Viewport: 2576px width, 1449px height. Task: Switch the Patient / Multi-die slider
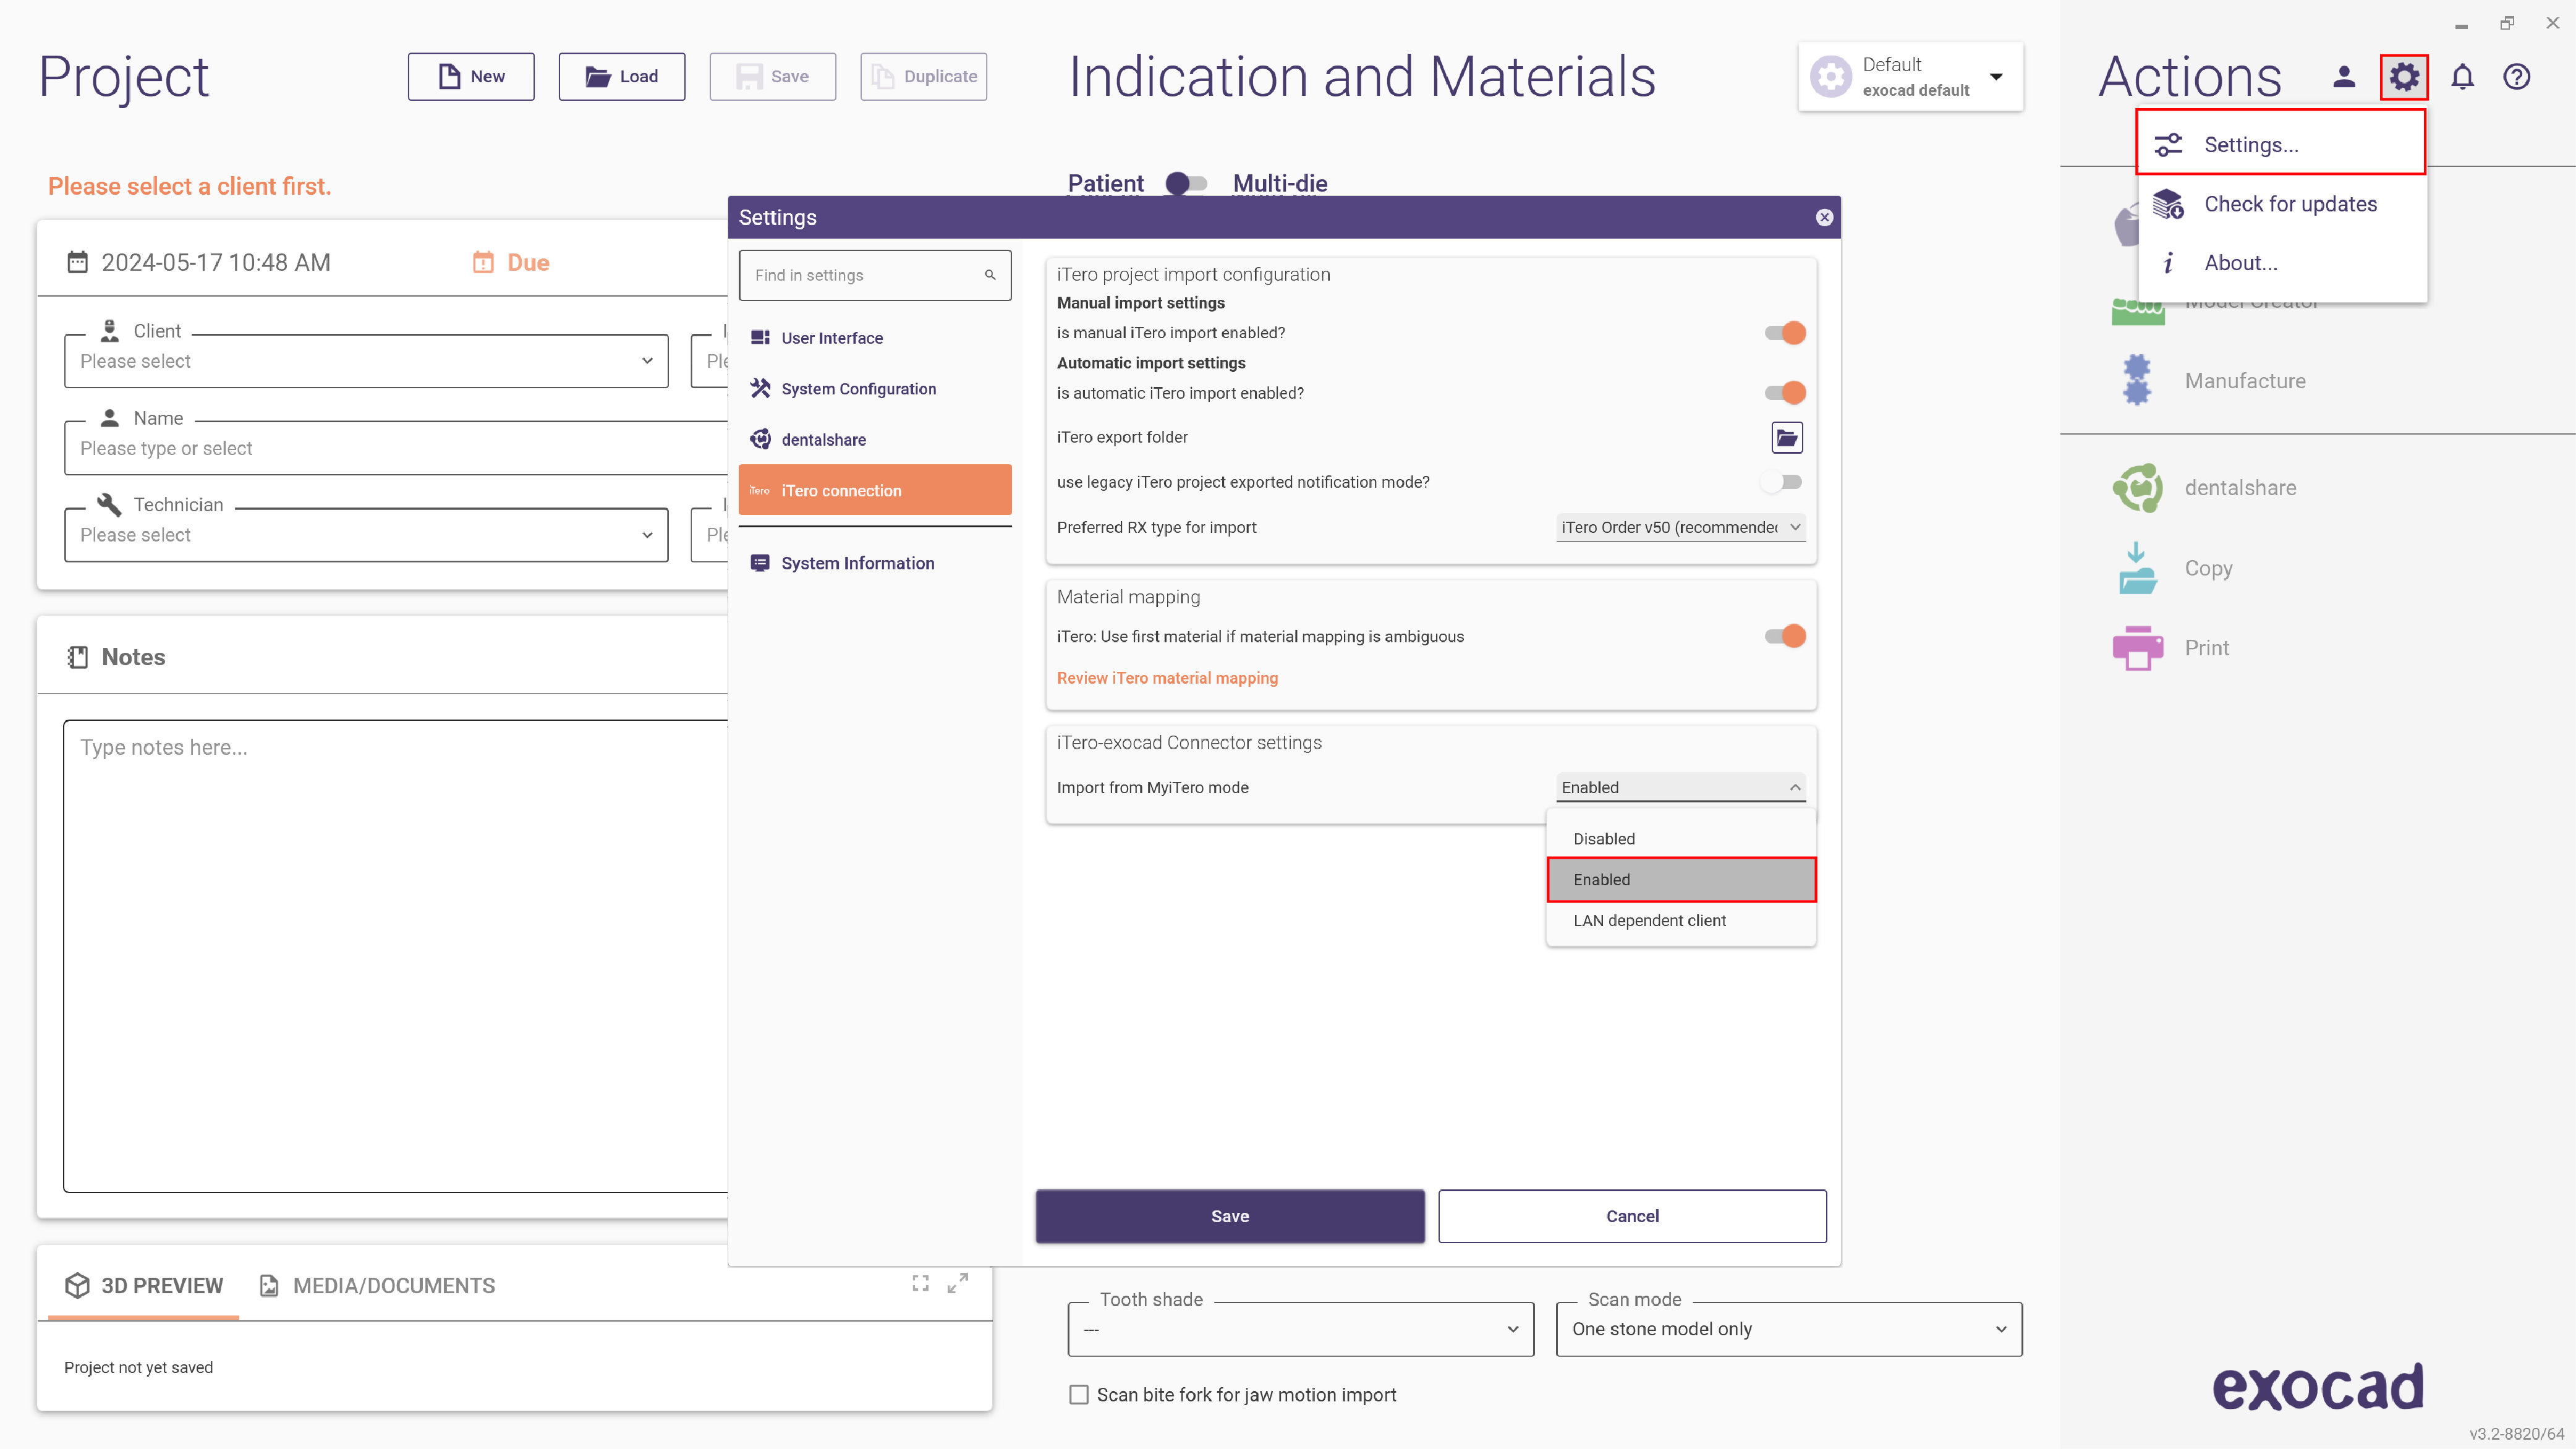[x=1187, y=183]
